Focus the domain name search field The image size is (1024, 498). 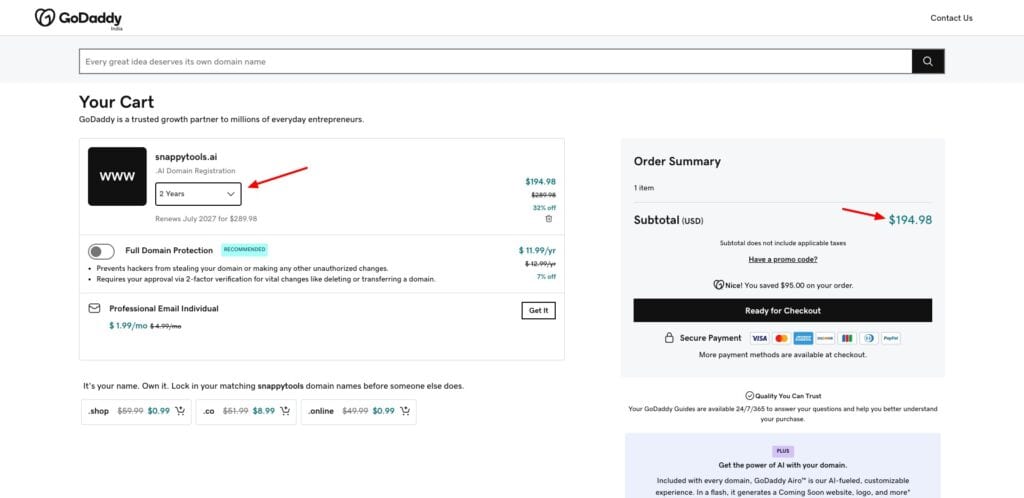(x=495, y=61)
